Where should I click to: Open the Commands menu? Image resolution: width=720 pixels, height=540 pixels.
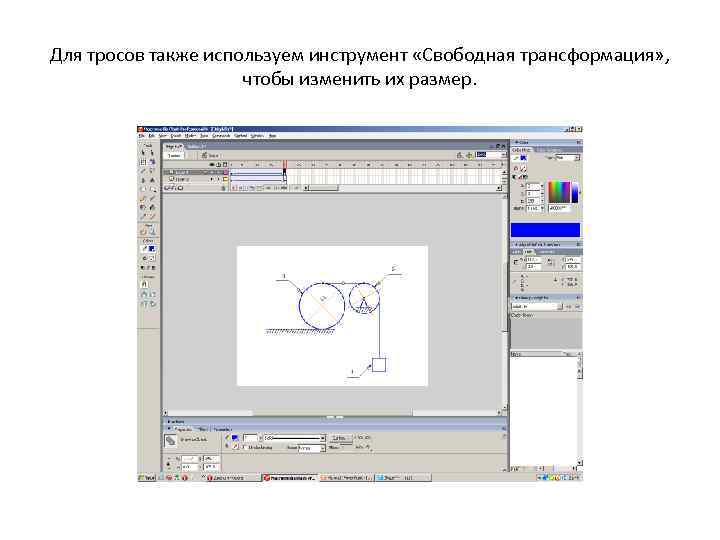tap(221, 136)
